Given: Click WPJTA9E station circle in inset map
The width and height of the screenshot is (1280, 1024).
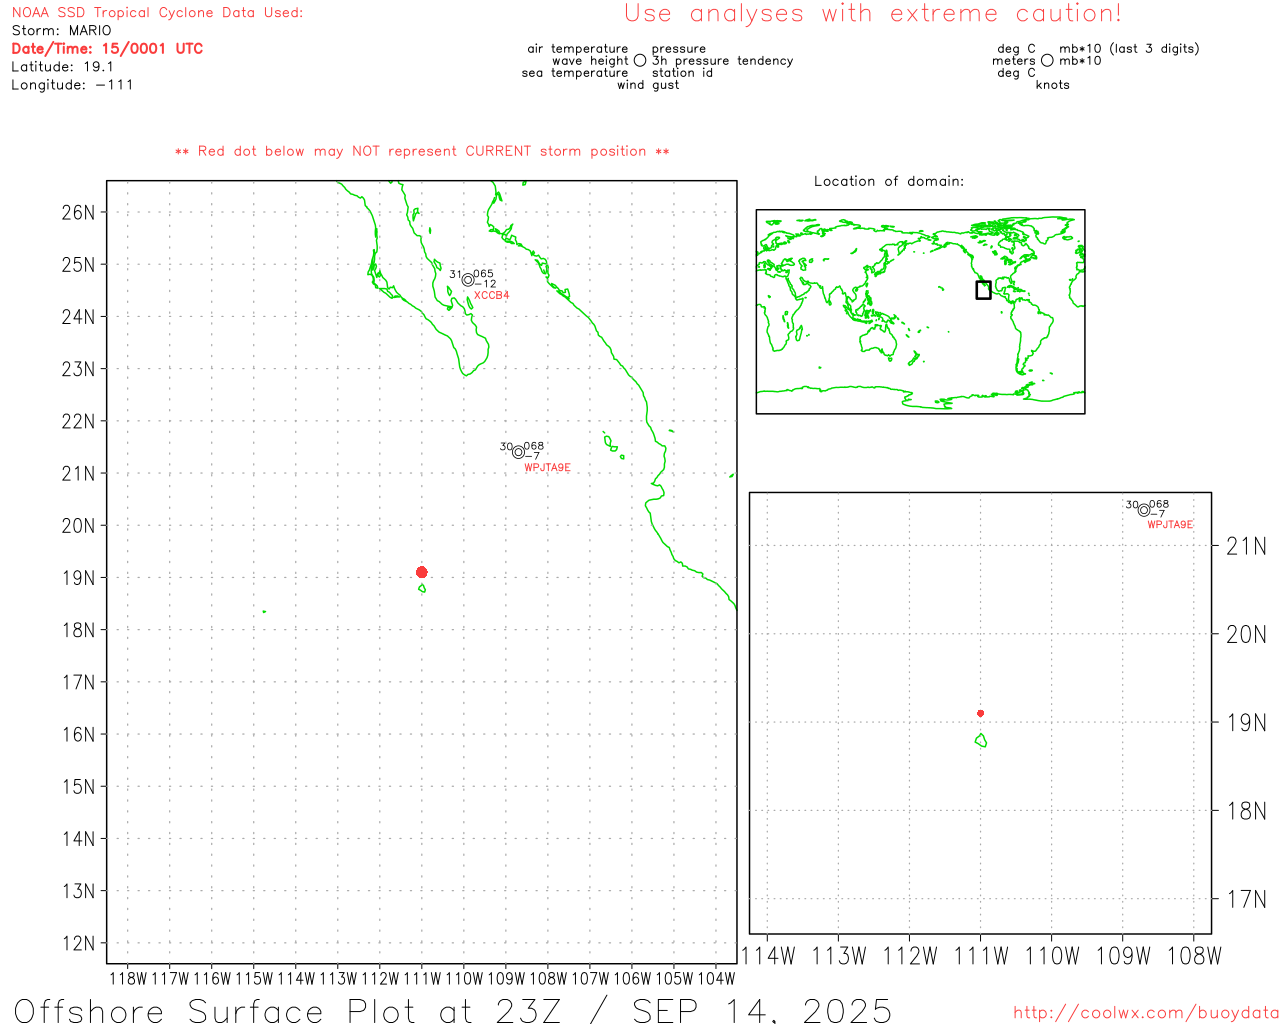Looking at the screenshot, I should point(1144,510).
